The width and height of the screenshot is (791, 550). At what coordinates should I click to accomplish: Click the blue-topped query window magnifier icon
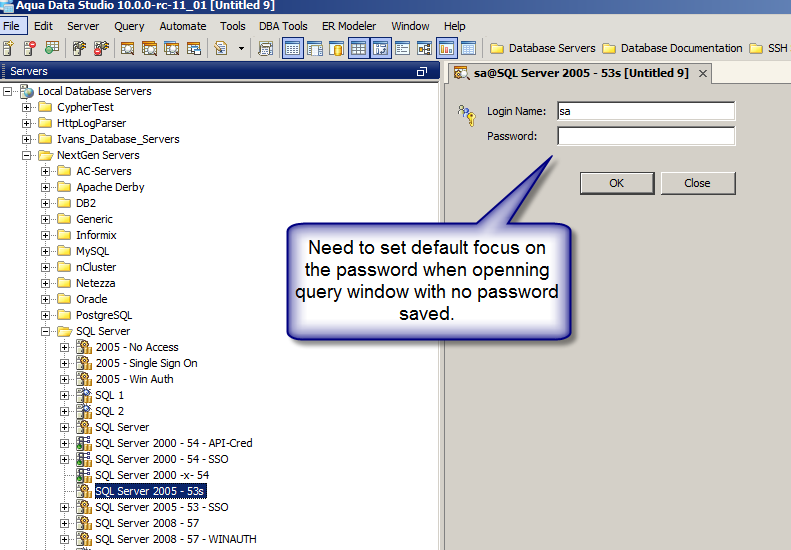(x=172, y=48)
